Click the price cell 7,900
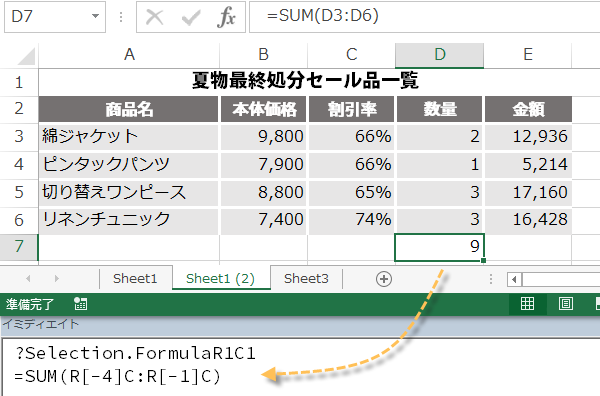The width and height of the screenshot is (600, 396). tap(264, 165)
